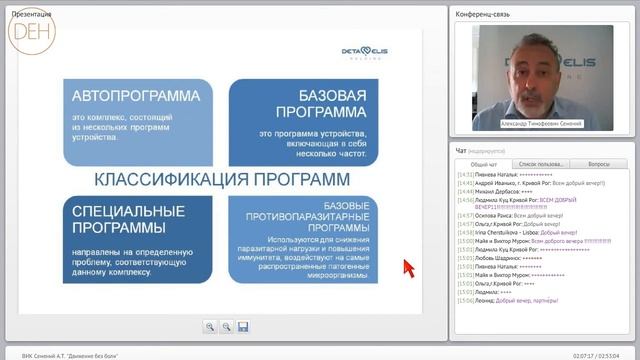640x360 pixels.
Task: Zoom in on the presentation slide
Action: (x=210, y=327)
